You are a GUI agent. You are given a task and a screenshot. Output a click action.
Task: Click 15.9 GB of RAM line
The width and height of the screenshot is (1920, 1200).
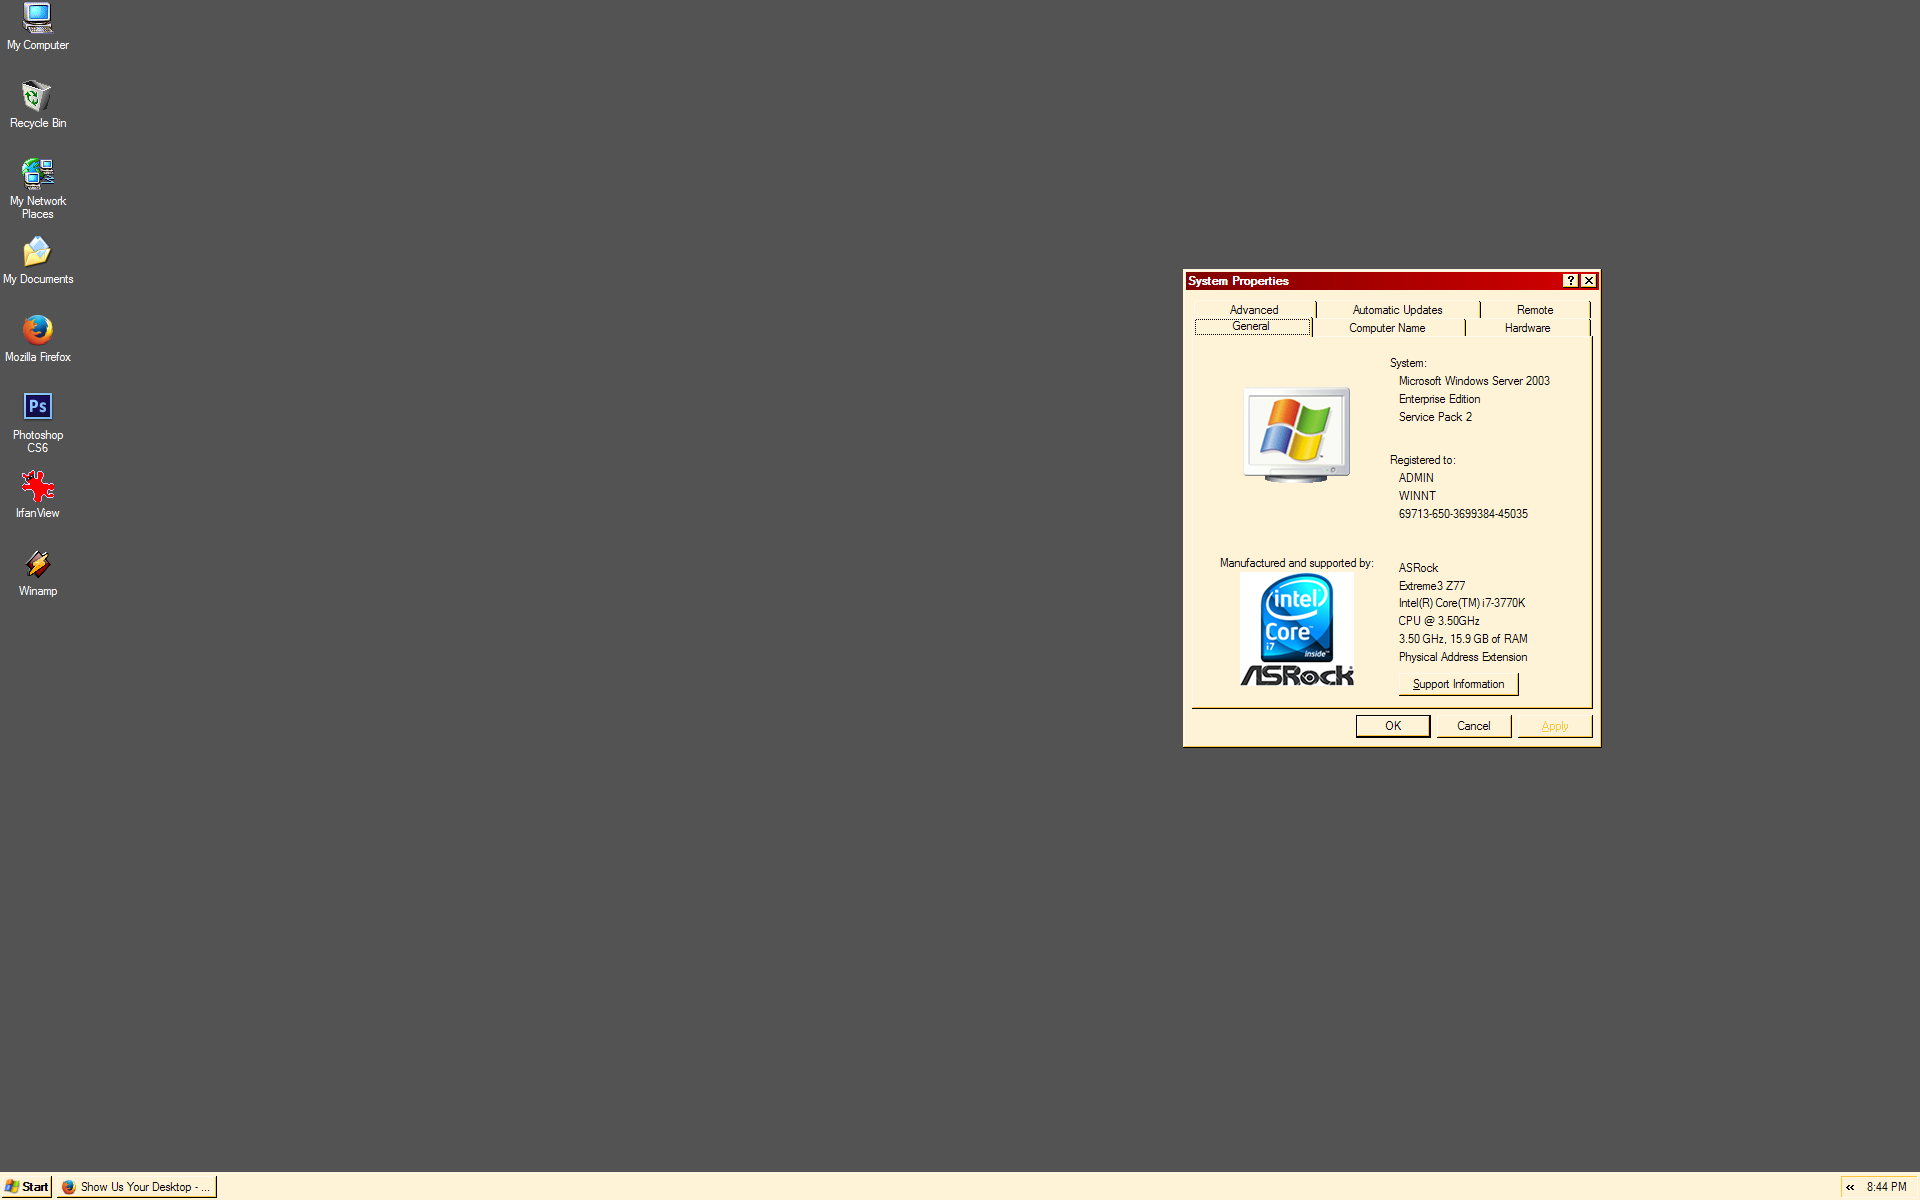coord(1463,639)
